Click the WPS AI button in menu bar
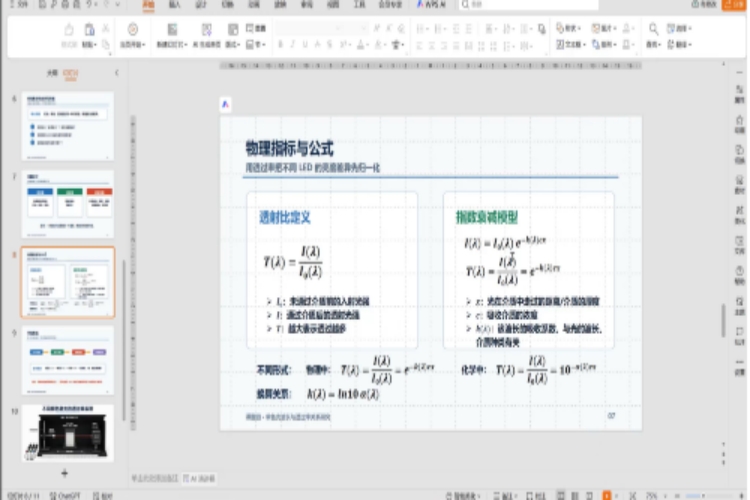 click(431, 5)
